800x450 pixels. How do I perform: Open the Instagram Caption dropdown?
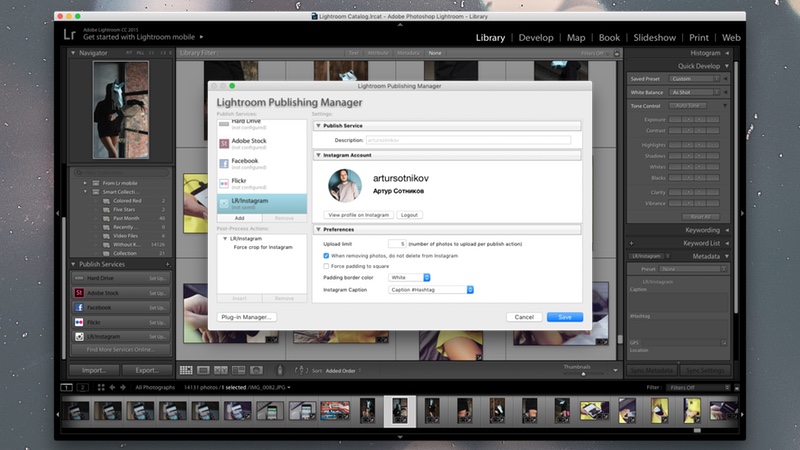coord(430,290)
